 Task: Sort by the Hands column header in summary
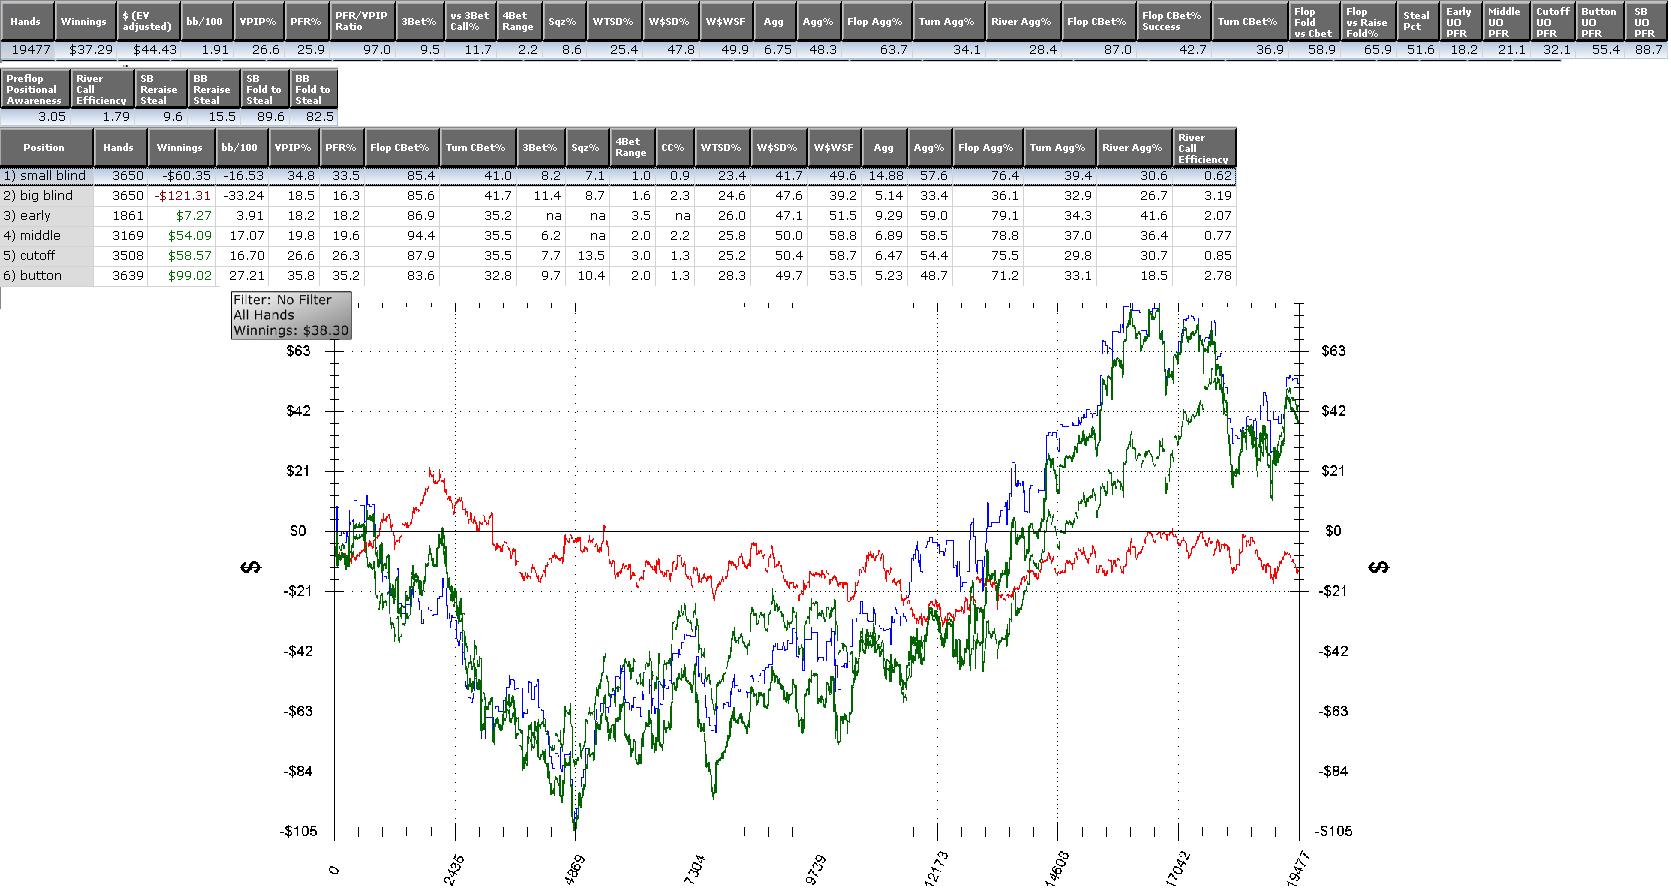[27, 21]
